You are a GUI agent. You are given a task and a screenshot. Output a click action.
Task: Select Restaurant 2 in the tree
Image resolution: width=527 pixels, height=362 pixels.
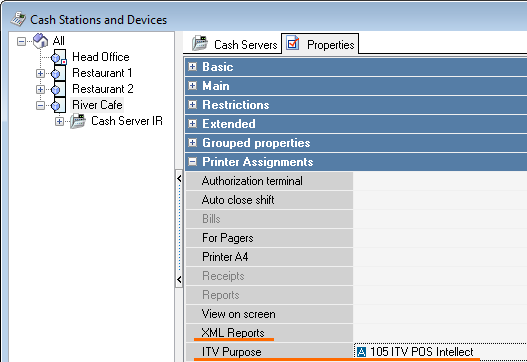pos(103,89)
